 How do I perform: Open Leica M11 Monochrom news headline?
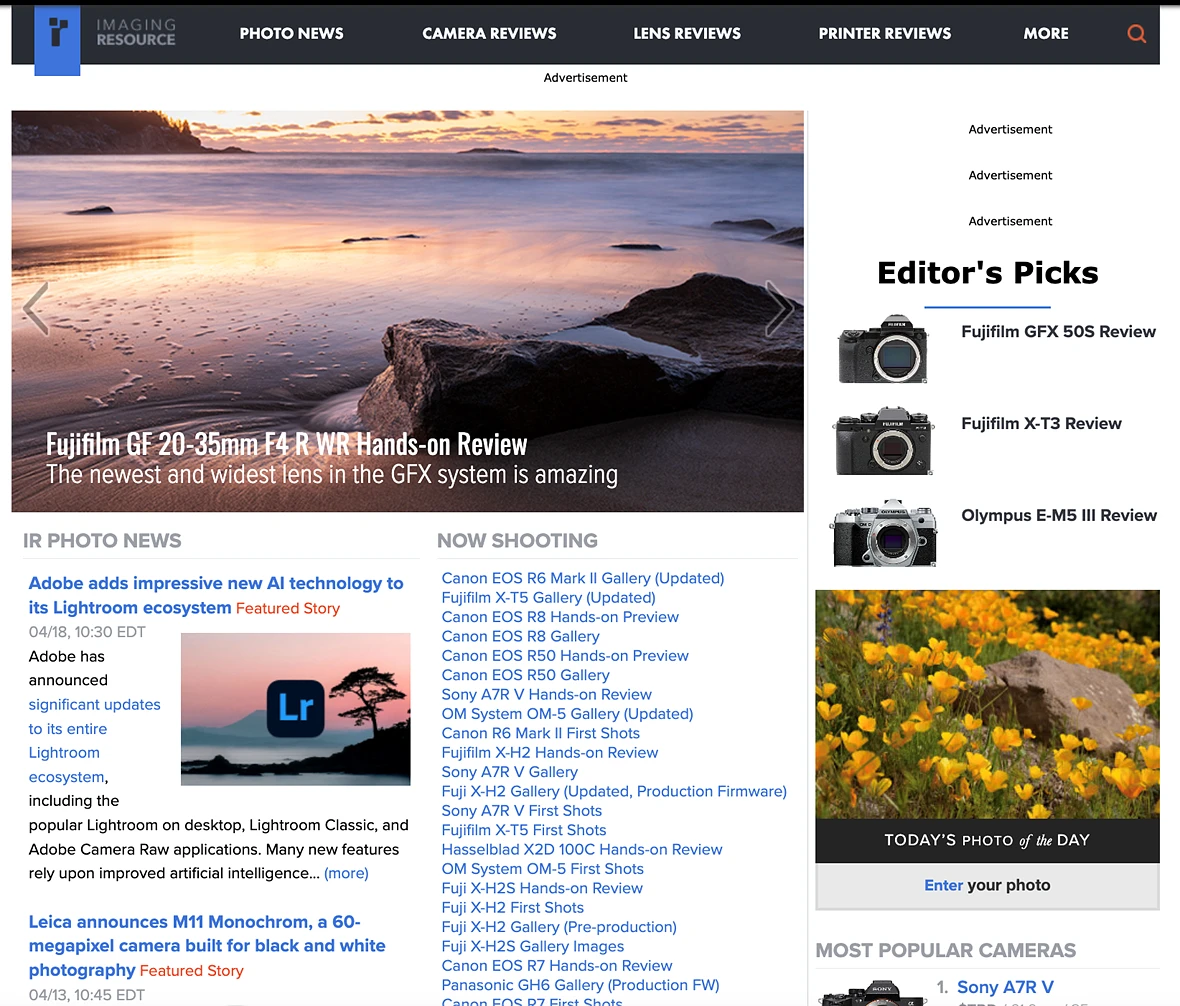tap(207, 946)
